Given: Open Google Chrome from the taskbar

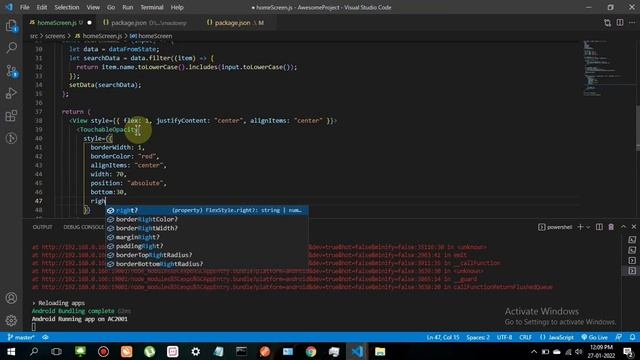Looking at the screenshot, I should [311, 351].
